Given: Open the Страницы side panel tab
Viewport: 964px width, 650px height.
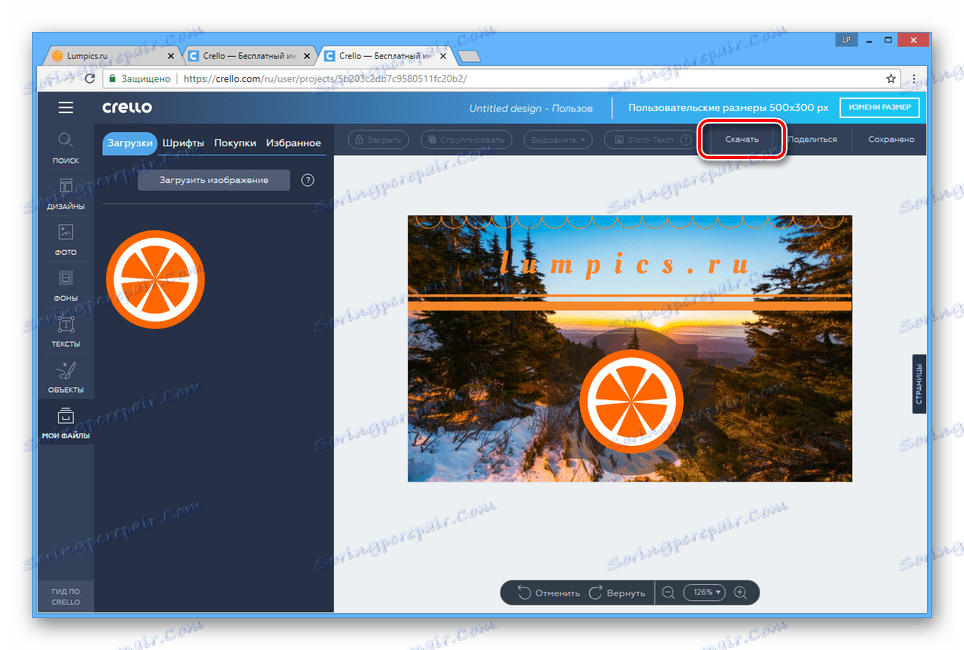Looking at the screenshot, I should [919, 384].
